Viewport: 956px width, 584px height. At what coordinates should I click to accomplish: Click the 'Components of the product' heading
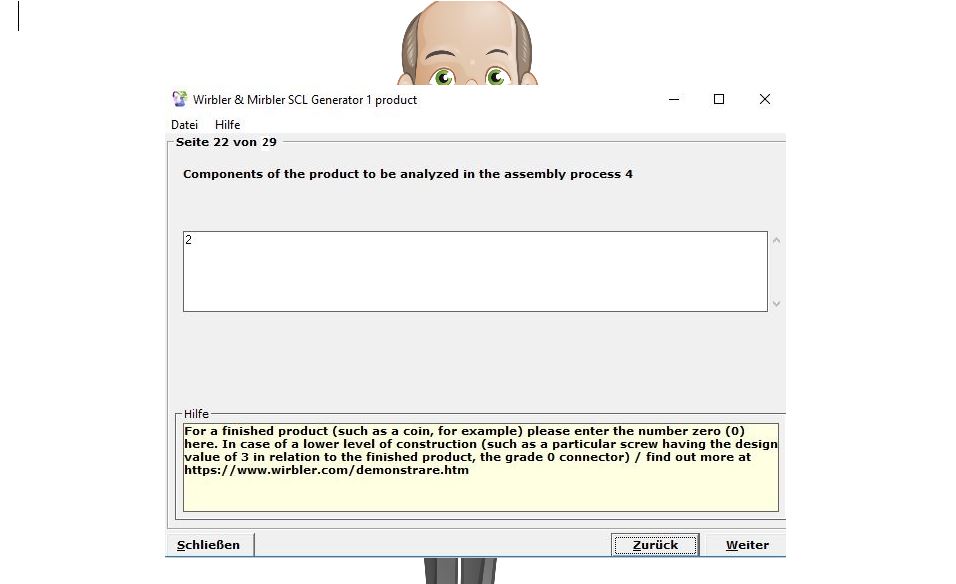(x=407, y=174)
